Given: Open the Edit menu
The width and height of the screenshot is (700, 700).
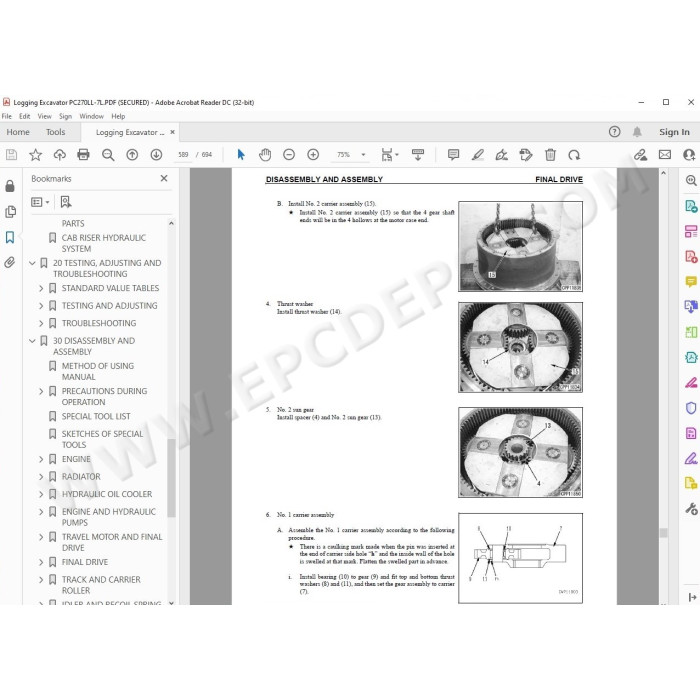Looking at the screenshot, I should (25, 116).
